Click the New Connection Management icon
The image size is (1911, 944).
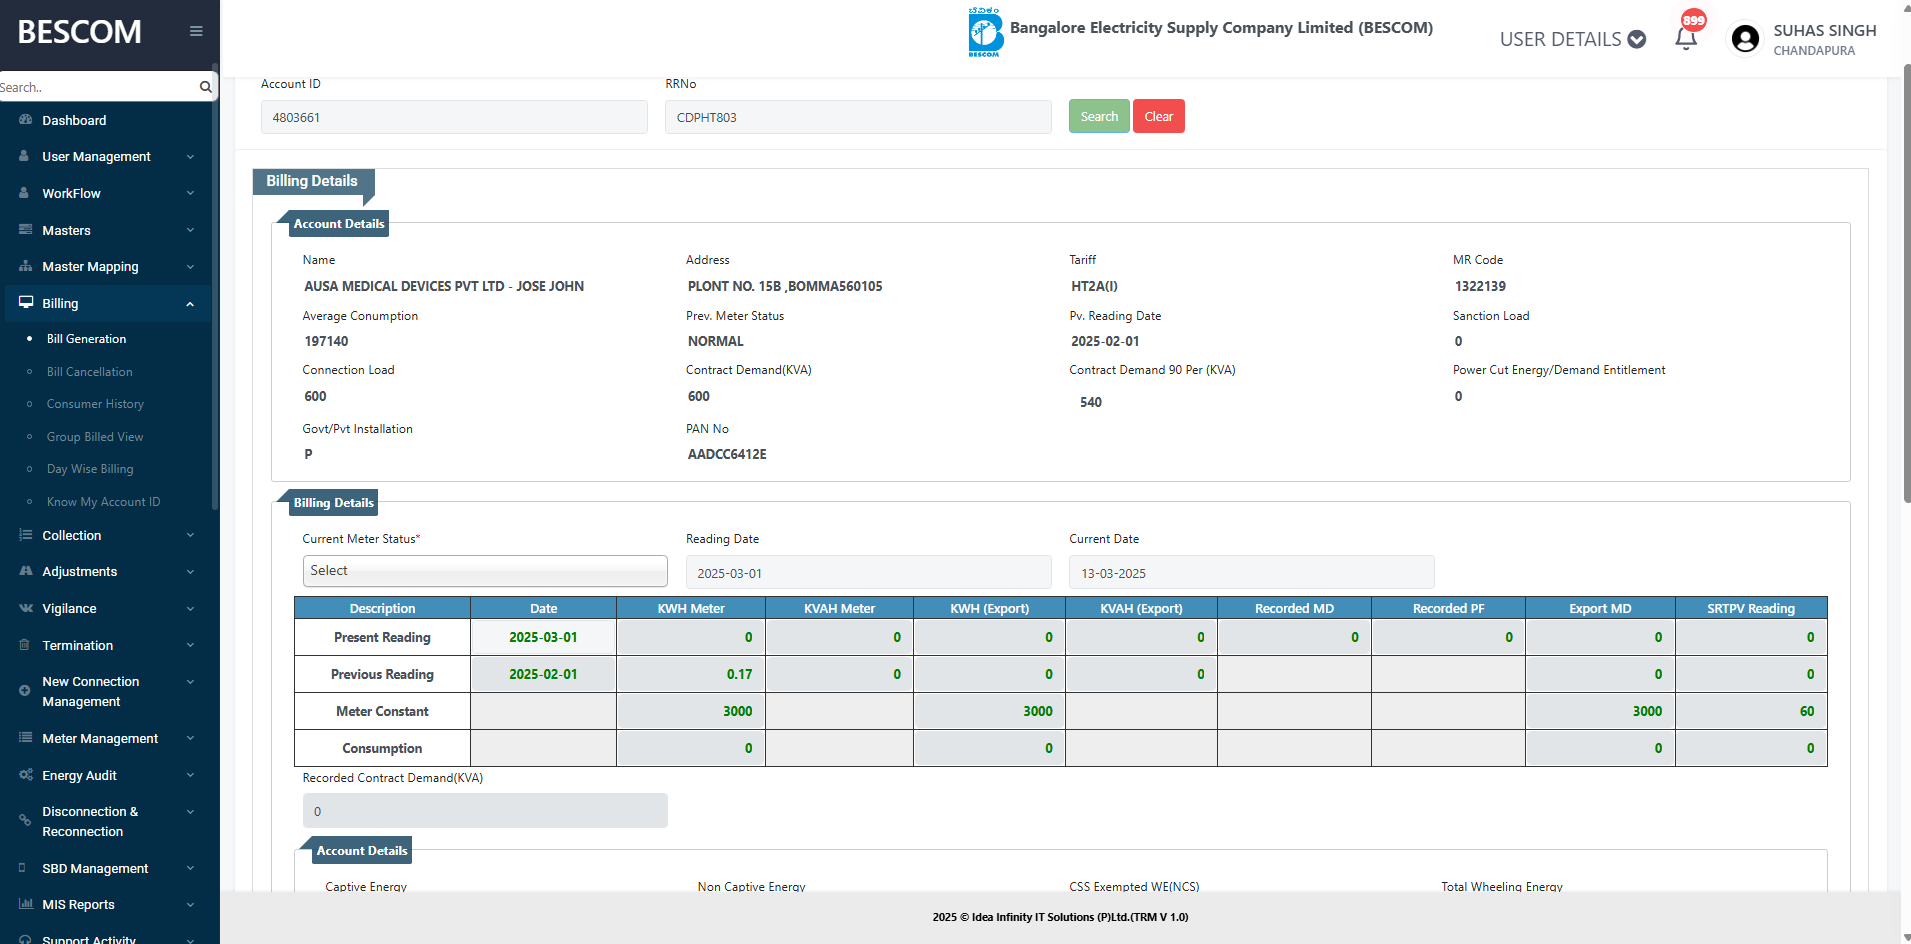24,691
